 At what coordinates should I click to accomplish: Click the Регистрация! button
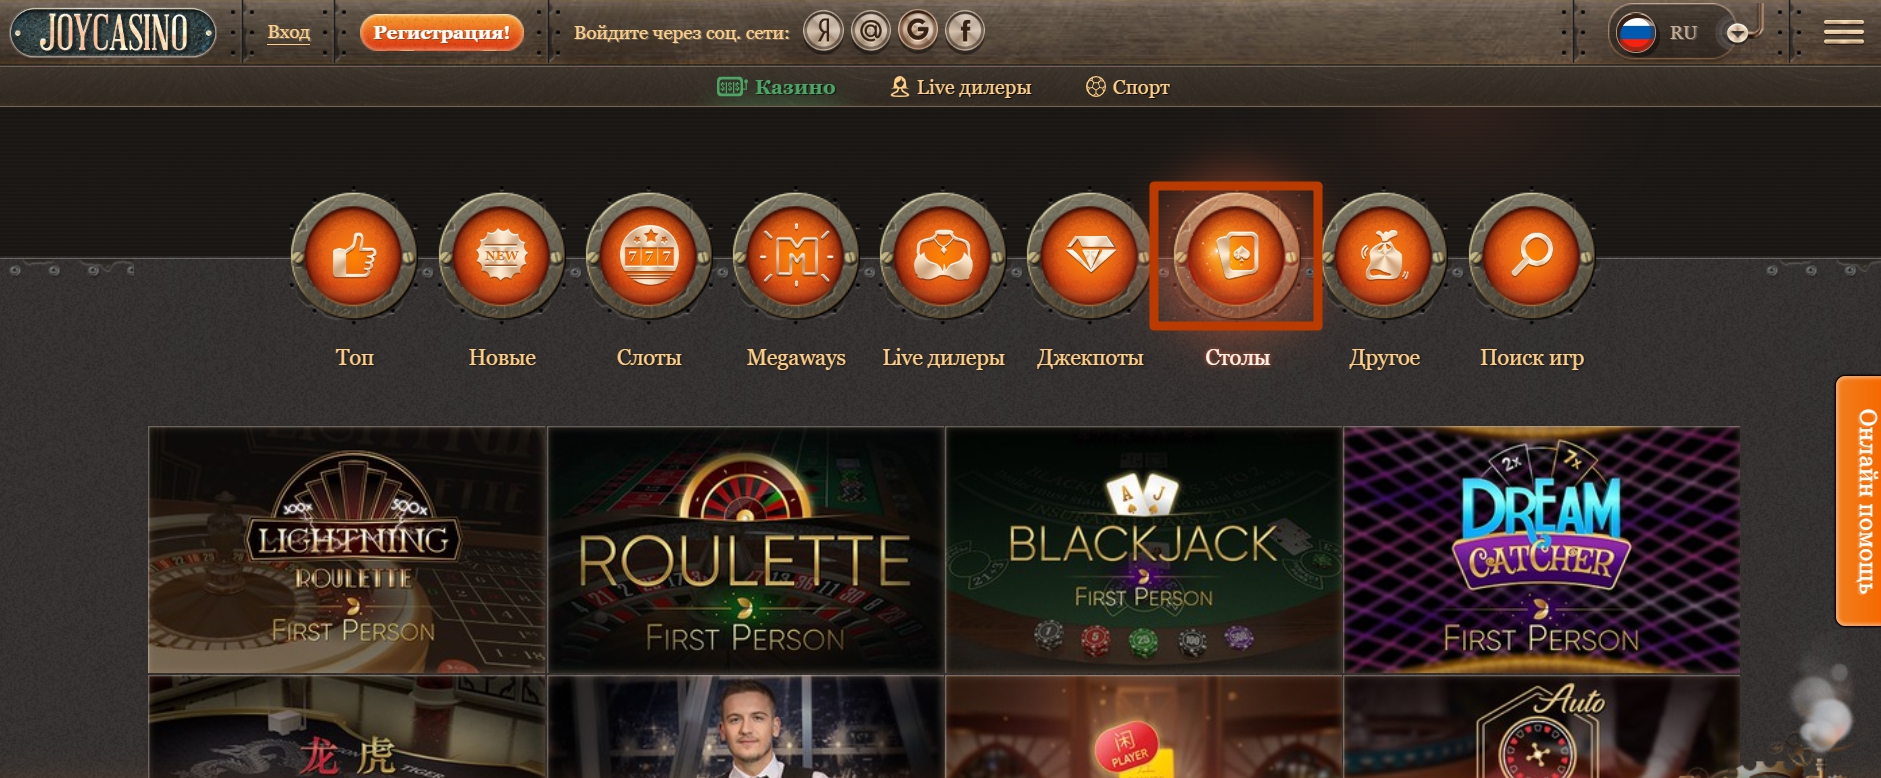(x=441, y=32)
